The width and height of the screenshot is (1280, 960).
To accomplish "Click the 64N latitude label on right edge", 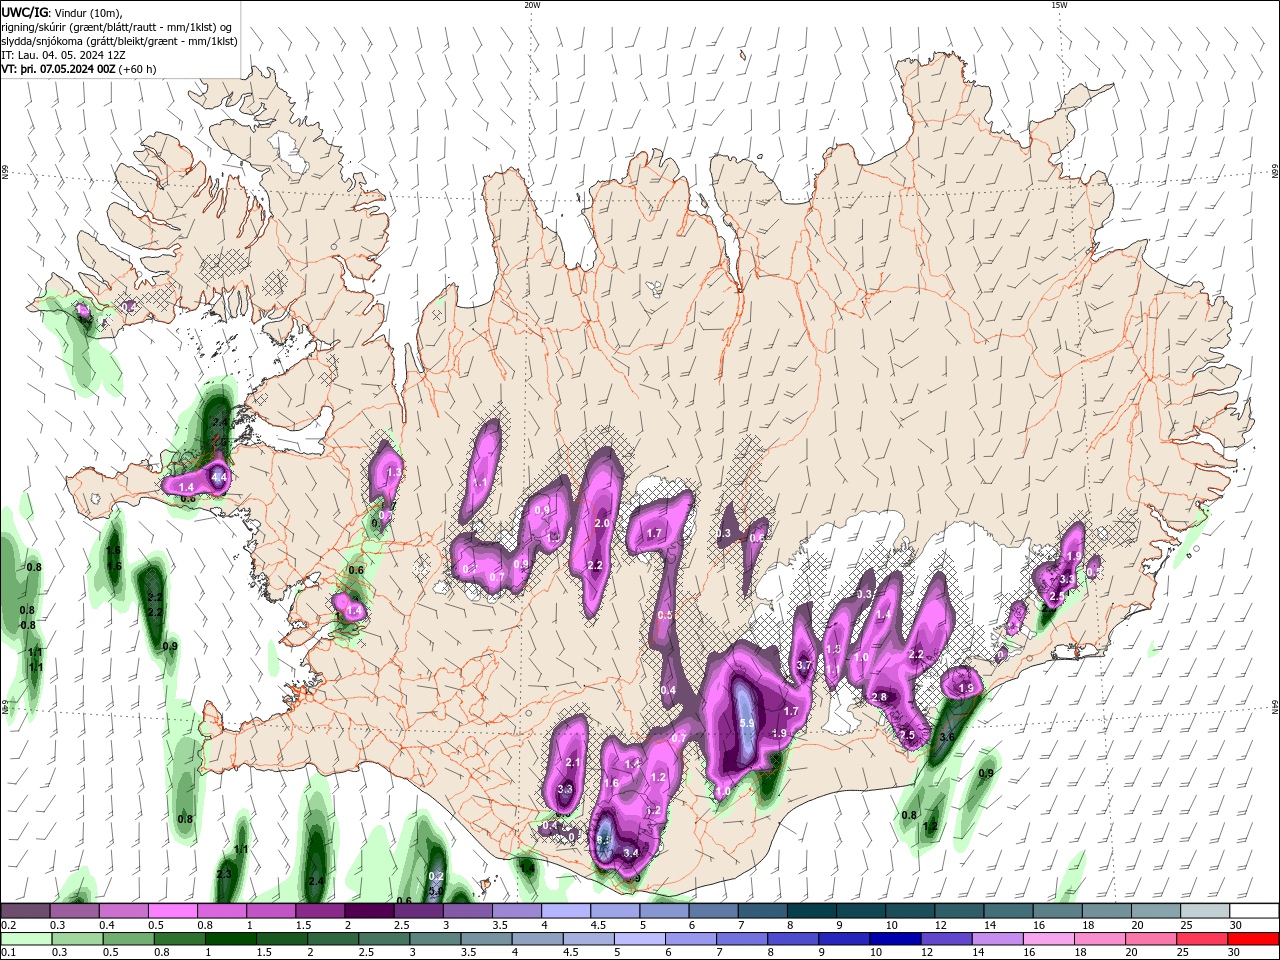I will coord(1275,708).
